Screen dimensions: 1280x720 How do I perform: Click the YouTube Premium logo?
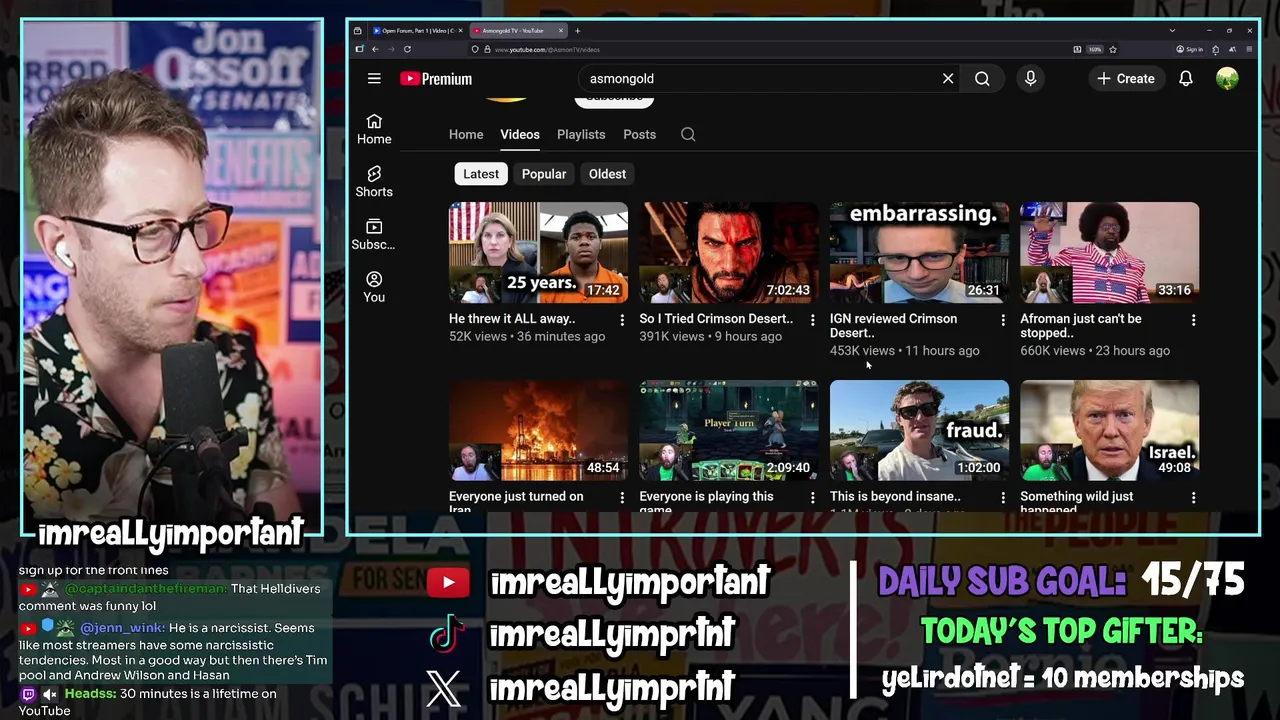[x=436, y=79]
